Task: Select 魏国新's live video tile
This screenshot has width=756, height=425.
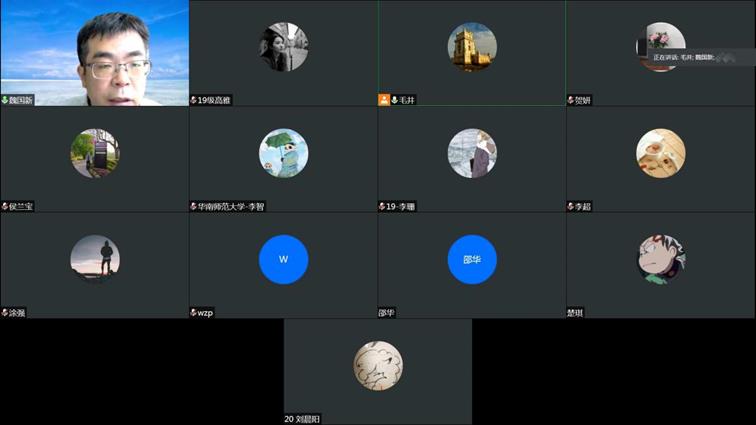Action: 94,48
